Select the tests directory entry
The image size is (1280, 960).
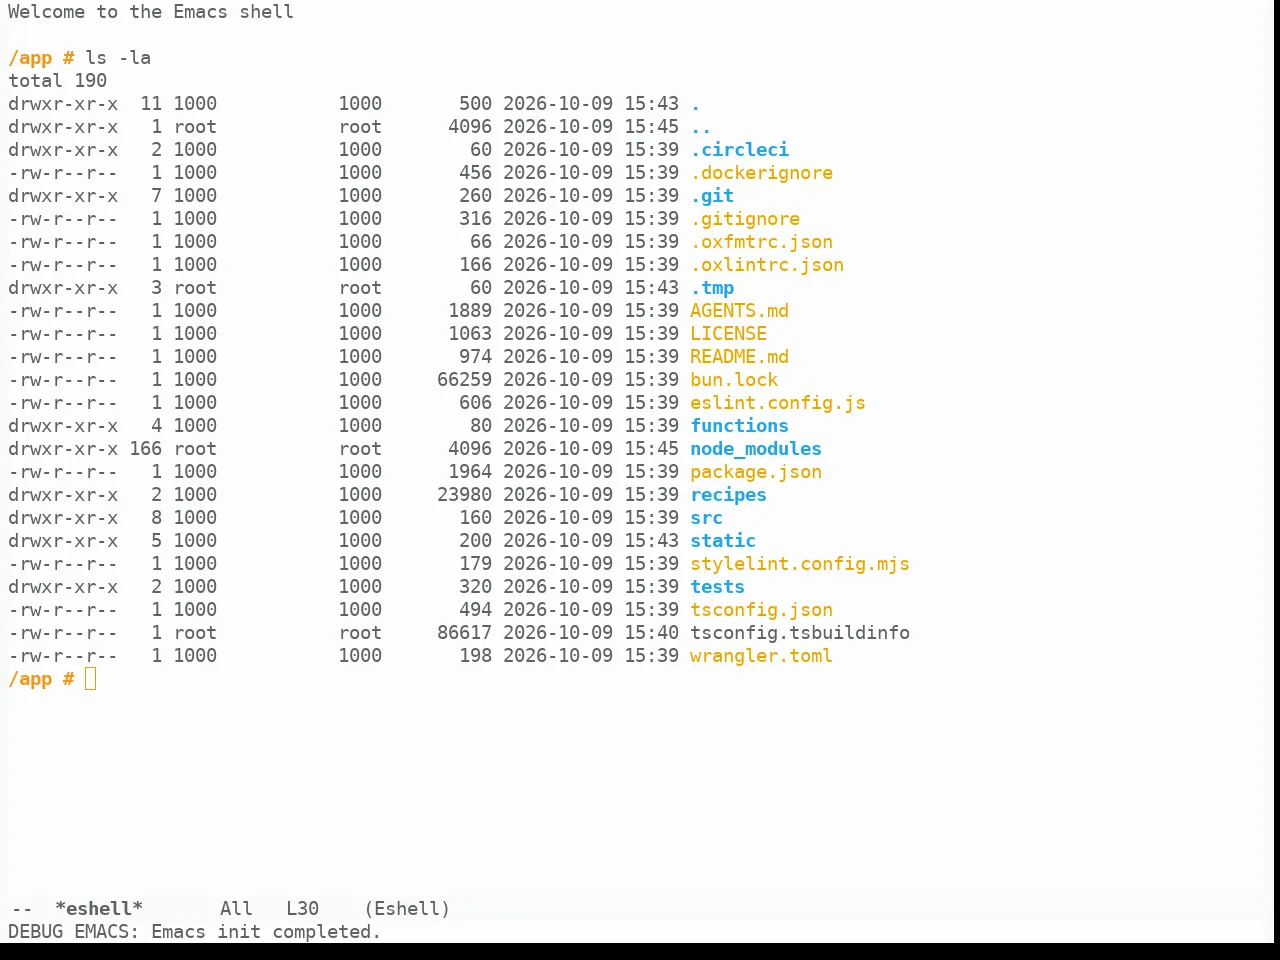[x=717, y=587]
